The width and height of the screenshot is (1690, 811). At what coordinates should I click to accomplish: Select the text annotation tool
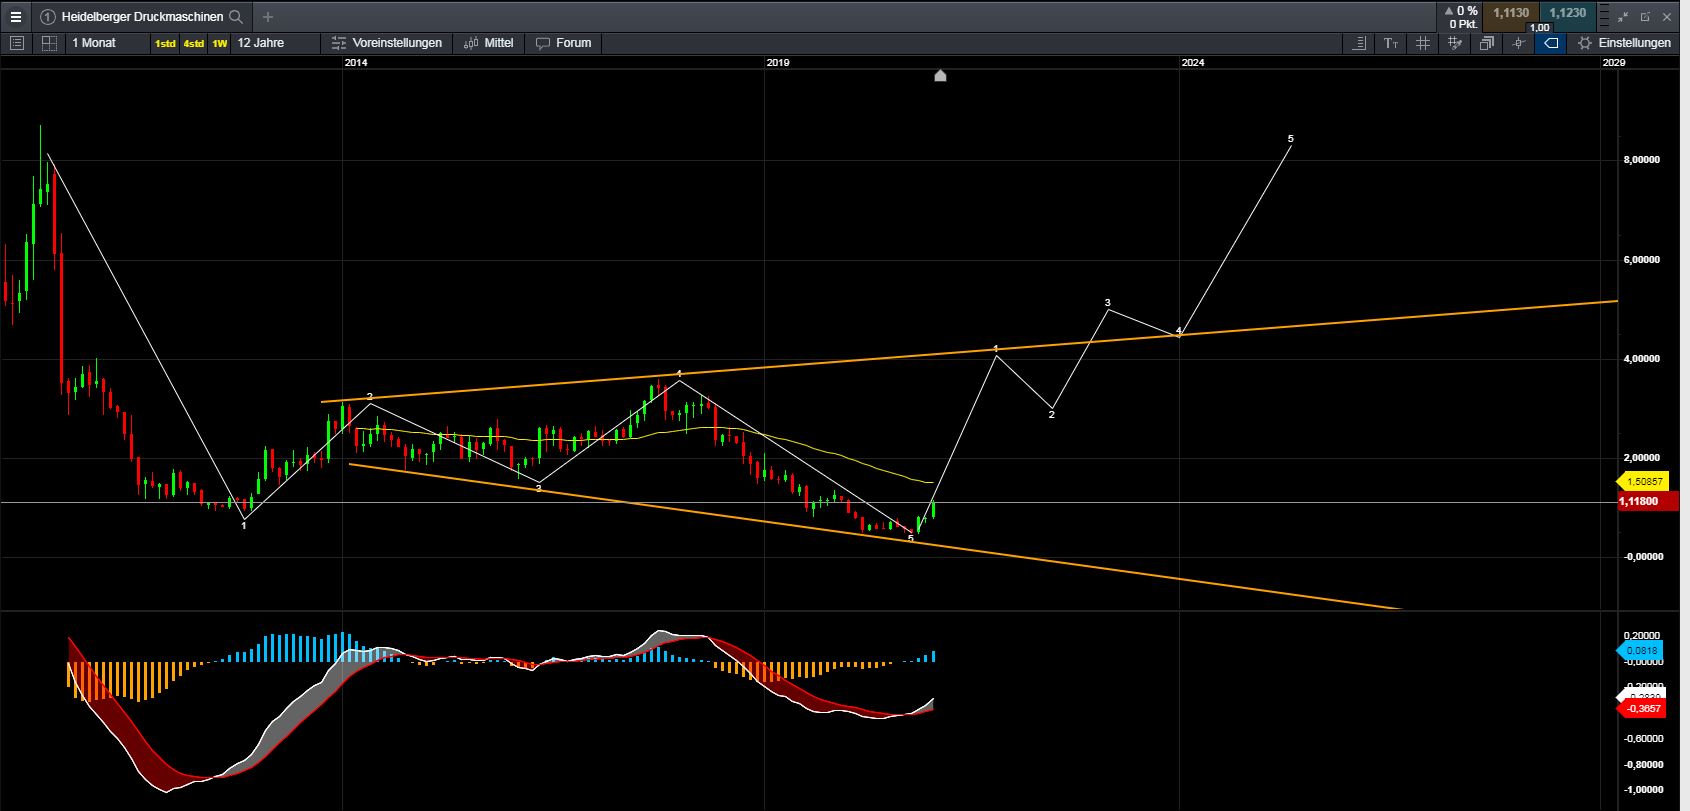tap(1390, 43)
